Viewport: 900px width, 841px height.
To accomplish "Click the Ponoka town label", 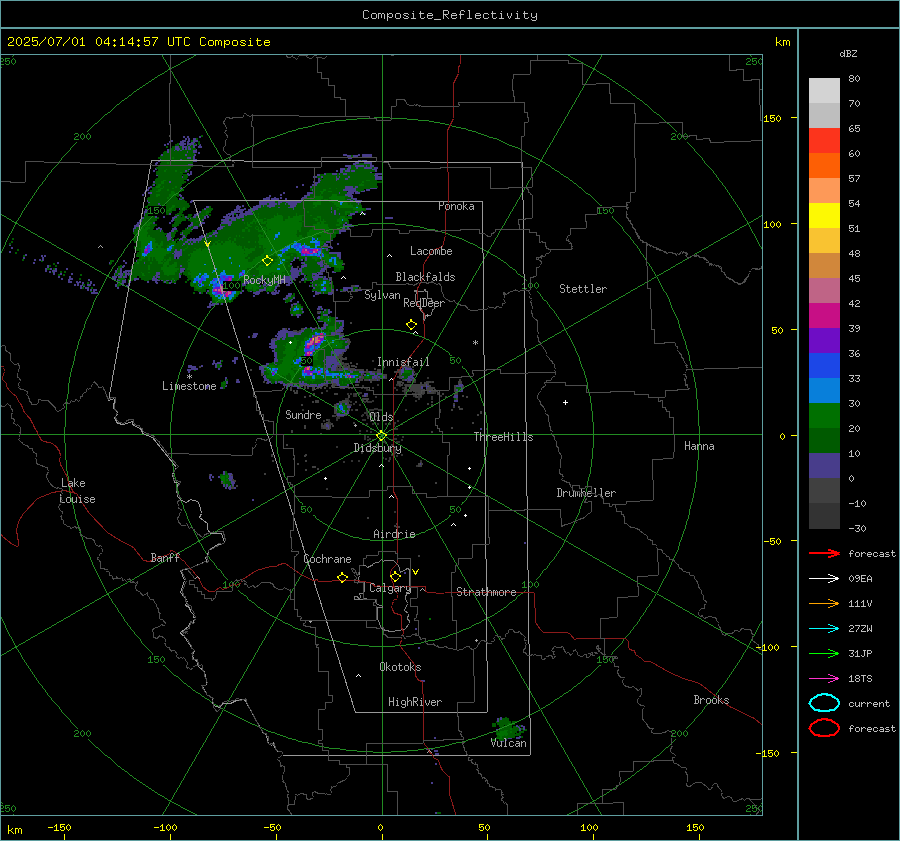I will coord(456,206).
